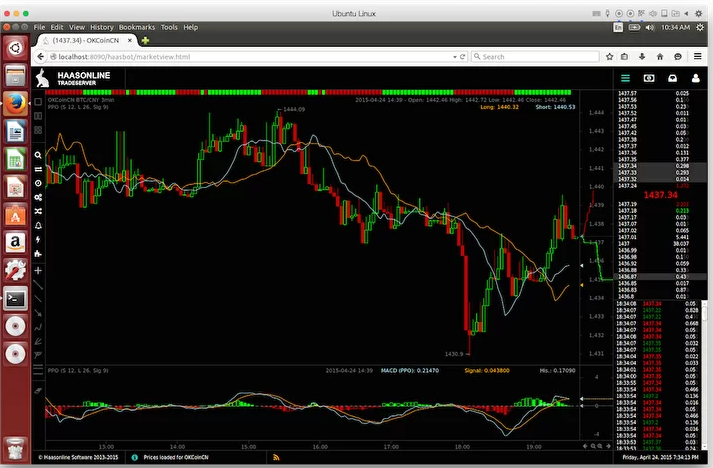Screen dimensions: 713x468
Task: Click the shuffle crossed-arrows icon
Action: pos(38,211)
